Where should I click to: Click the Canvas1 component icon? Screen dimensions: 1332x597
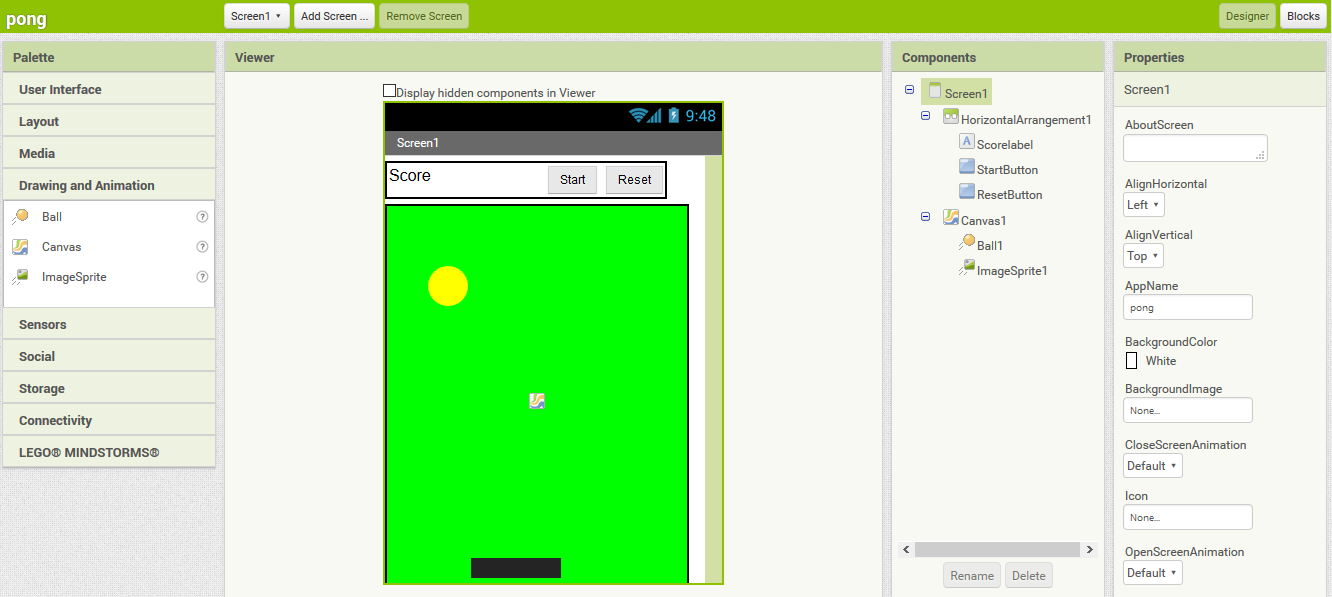click(951, 218)
